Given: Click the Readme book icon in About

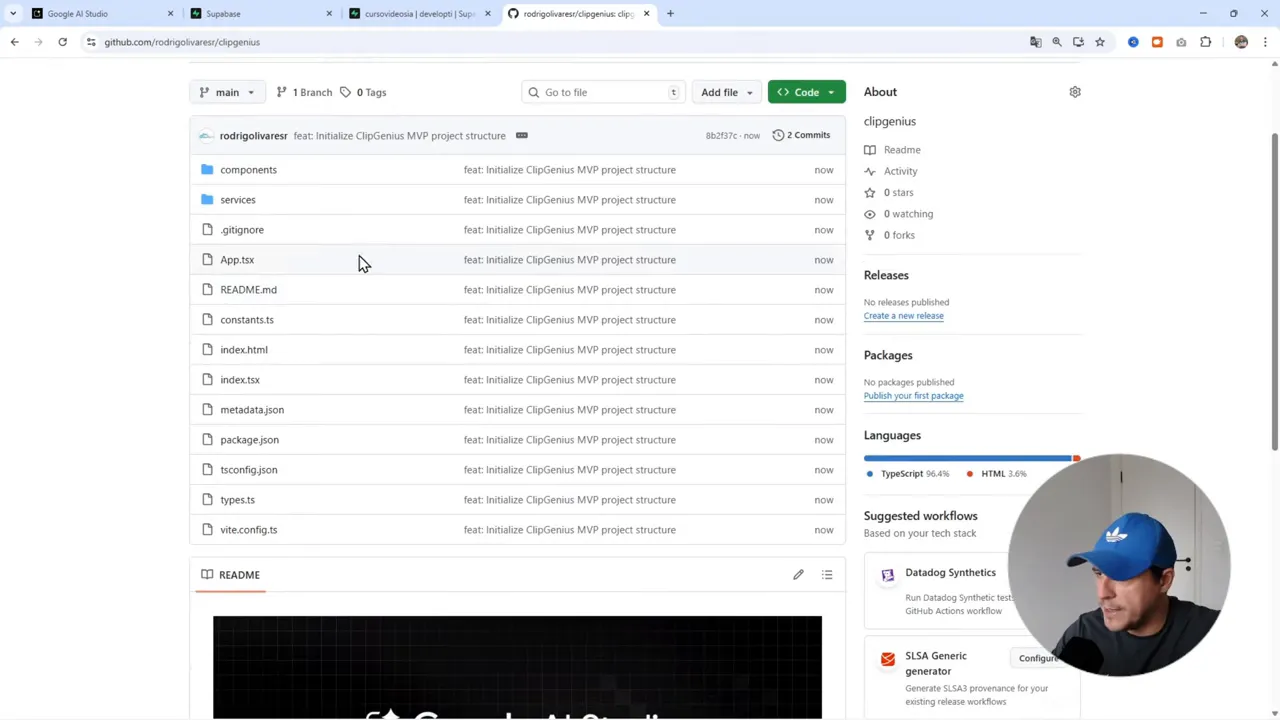Looking at the screenshot, I should tap(870, 149).
